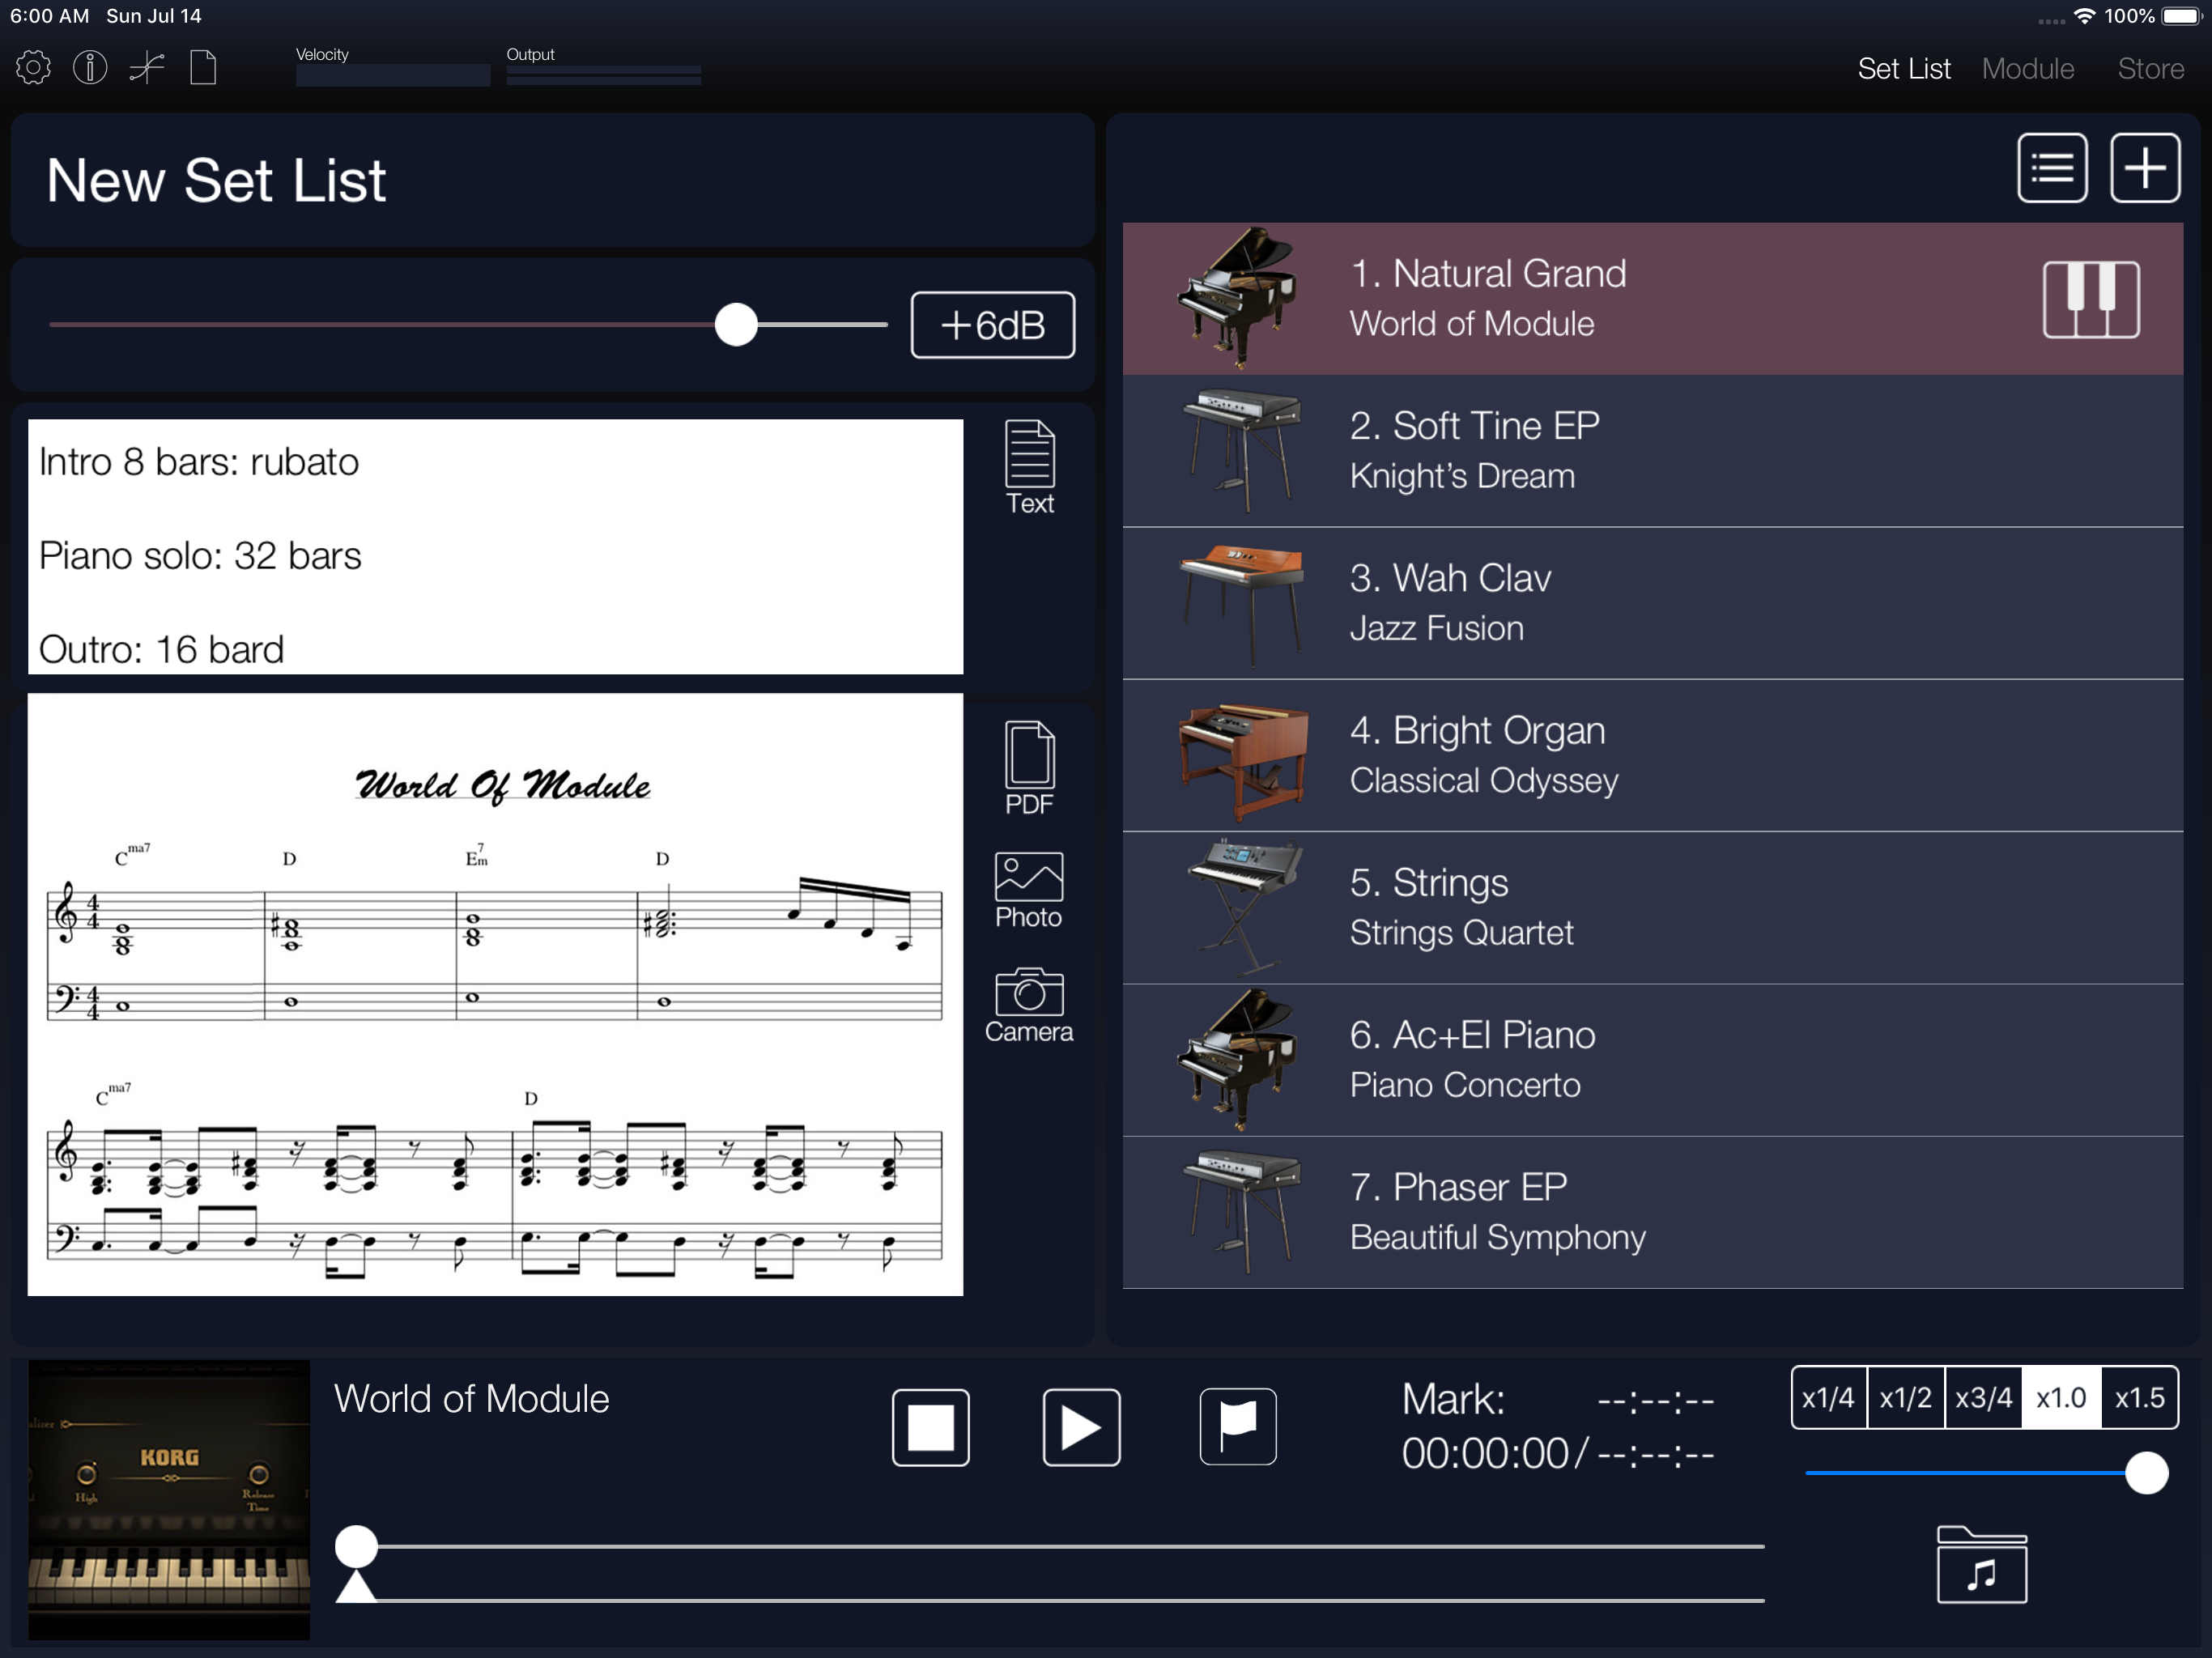Click the volume slider knob

pyautogui.click(x=736, y=325)
